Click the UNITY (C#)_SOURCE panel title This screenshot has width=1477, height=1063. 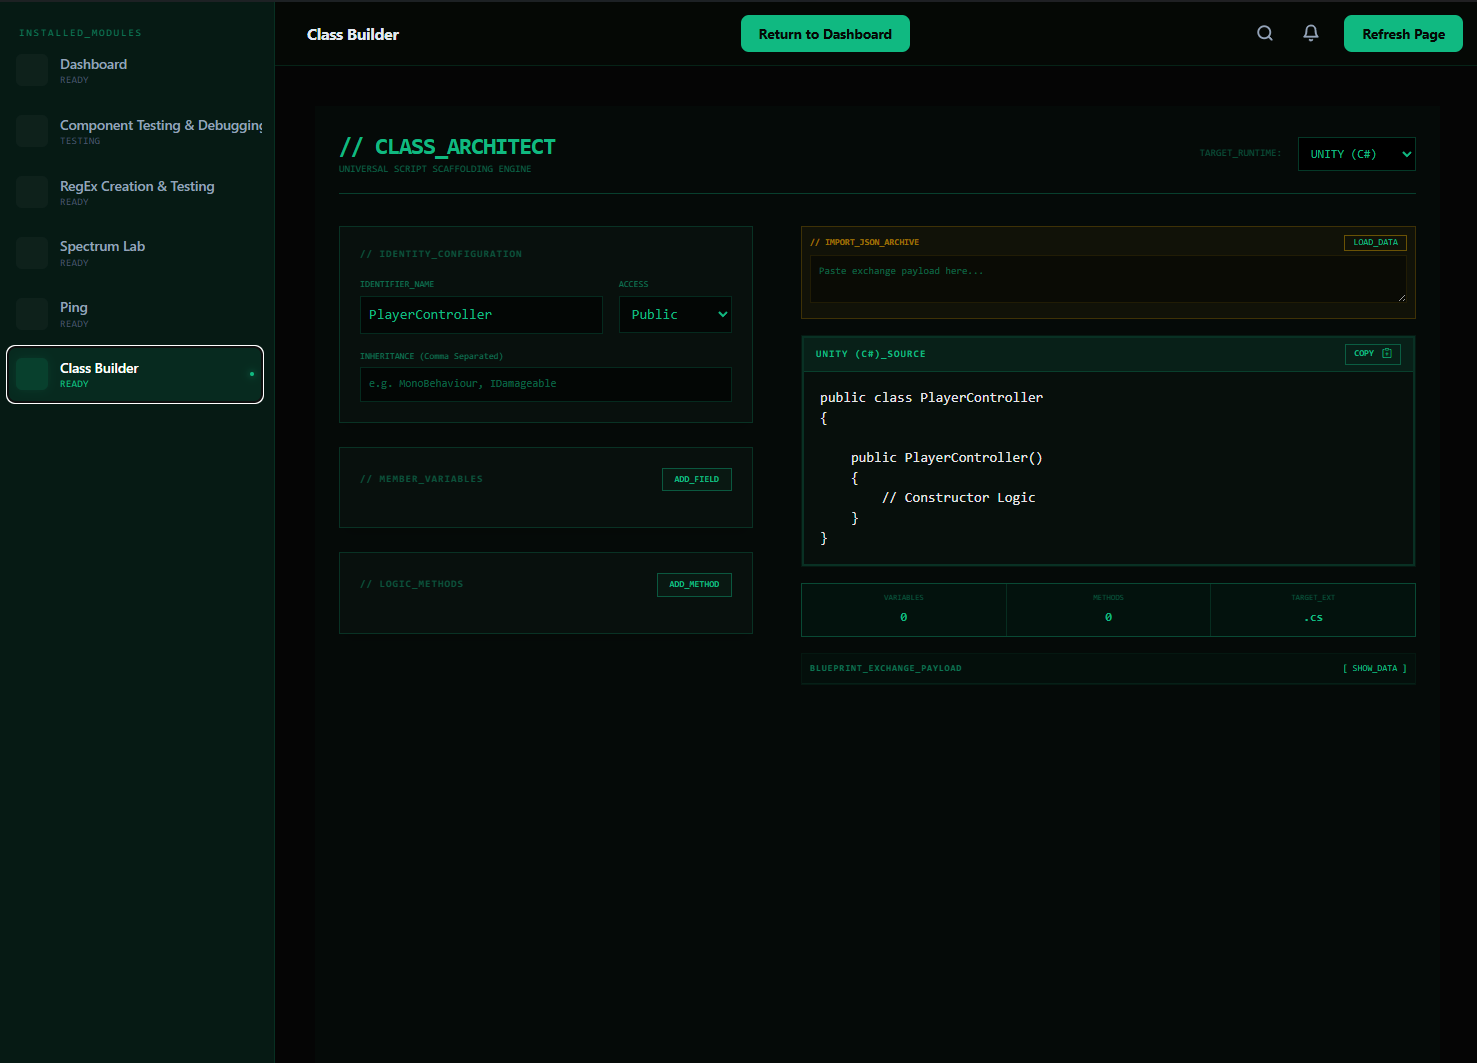click(x=870, y=354)
